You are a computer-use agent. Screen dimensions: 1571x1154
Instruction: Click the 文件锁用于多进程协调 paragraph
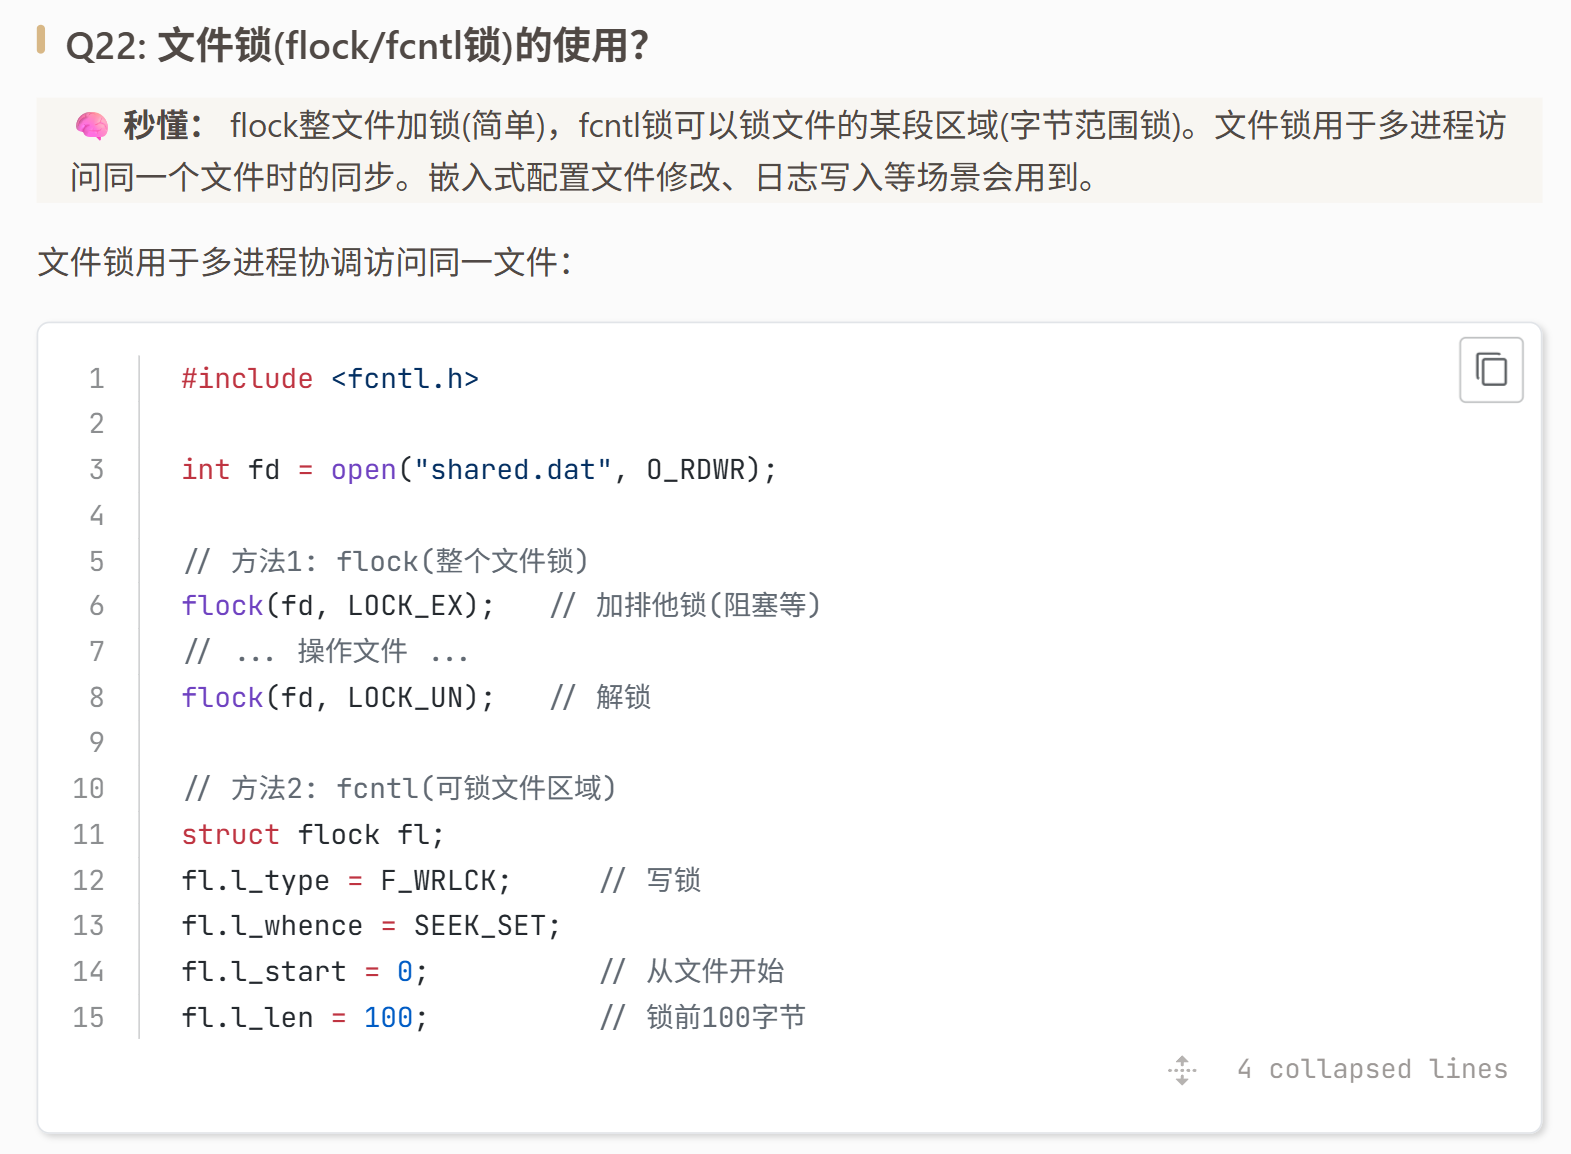pyautogui.click(x=304, y=262)
